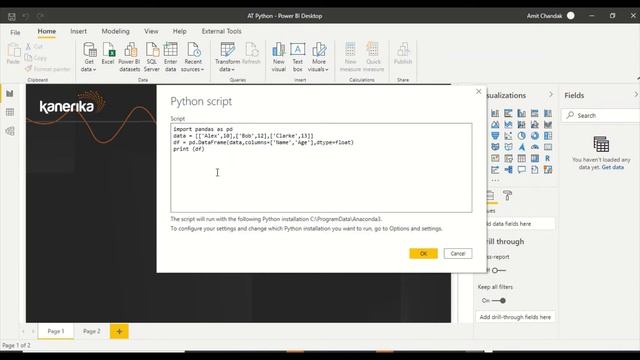This screenshot has height=360, width=640.
Task: Select the Card visual
Action: click(548, 147)
